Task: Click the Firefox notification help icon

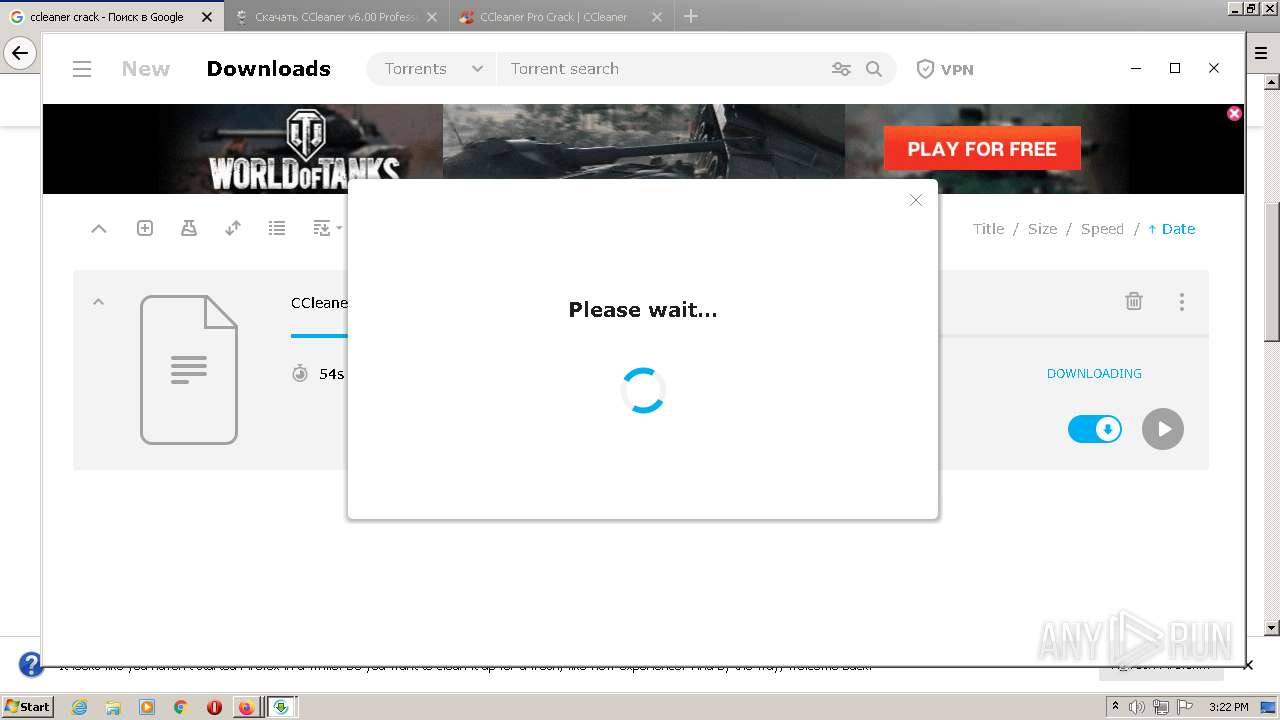Action: click(x=30, y=664)
